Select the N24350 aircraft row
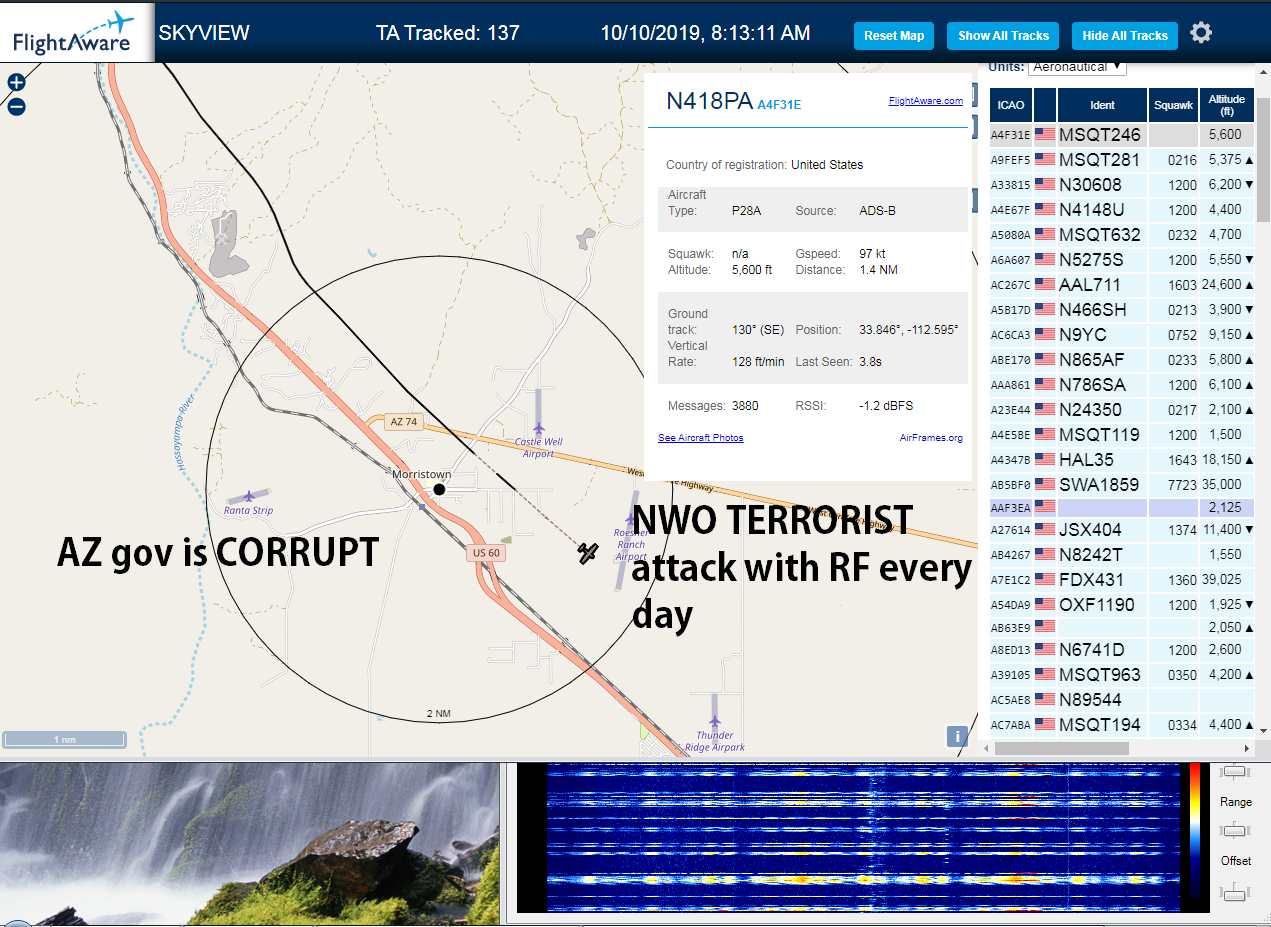The image size is (1271, 927). coord(1122,410)
